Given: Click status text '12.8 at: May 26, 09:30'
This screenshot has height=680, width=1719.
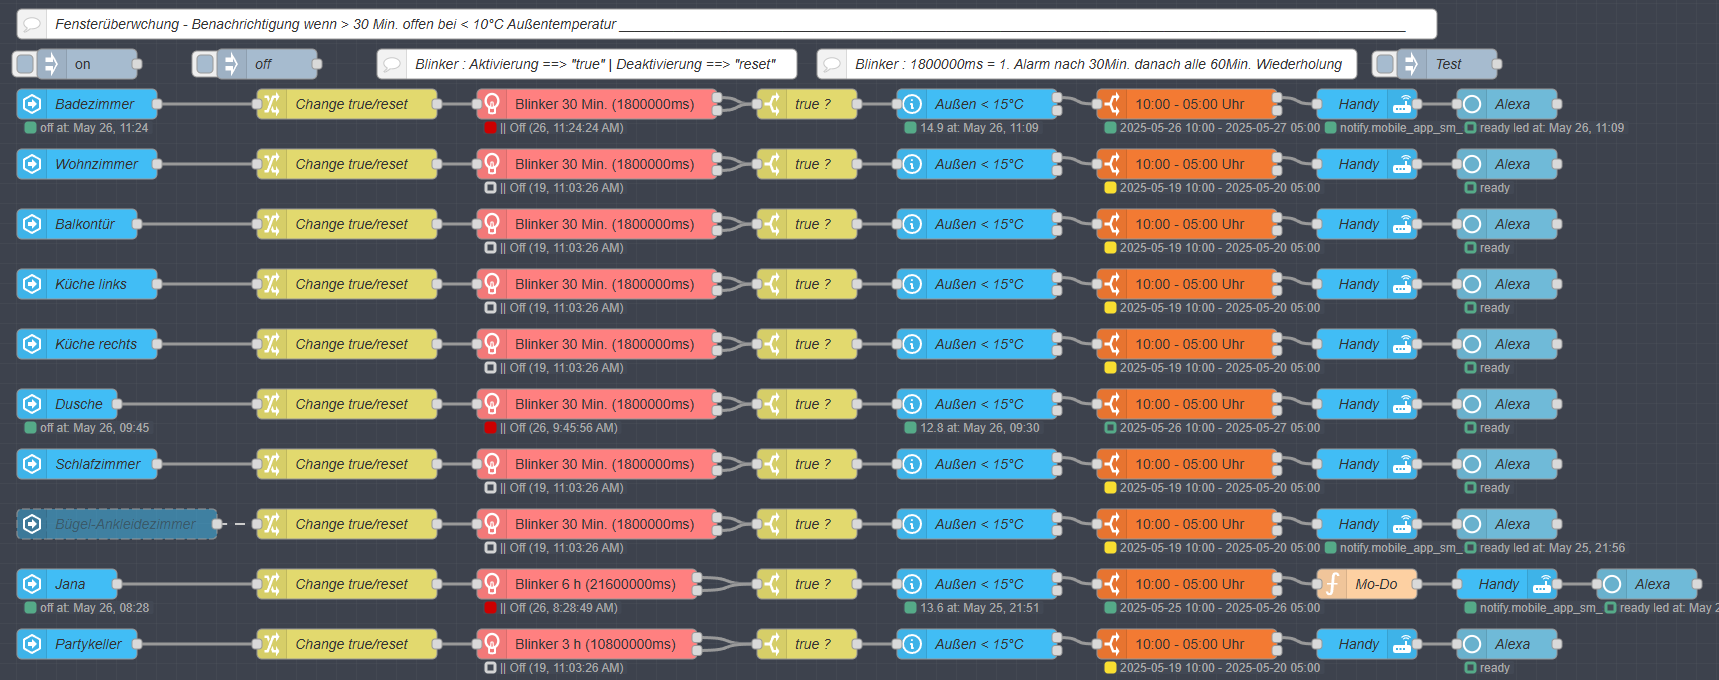Looking at the screenshot, I should pyautogui.click(x=979, y=428).
